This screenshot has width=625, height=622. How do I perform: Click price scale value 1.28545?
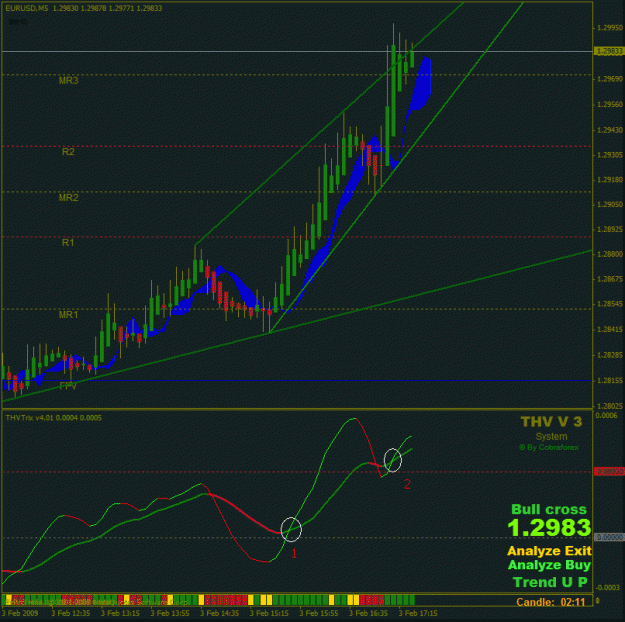(x=609, y=304)
